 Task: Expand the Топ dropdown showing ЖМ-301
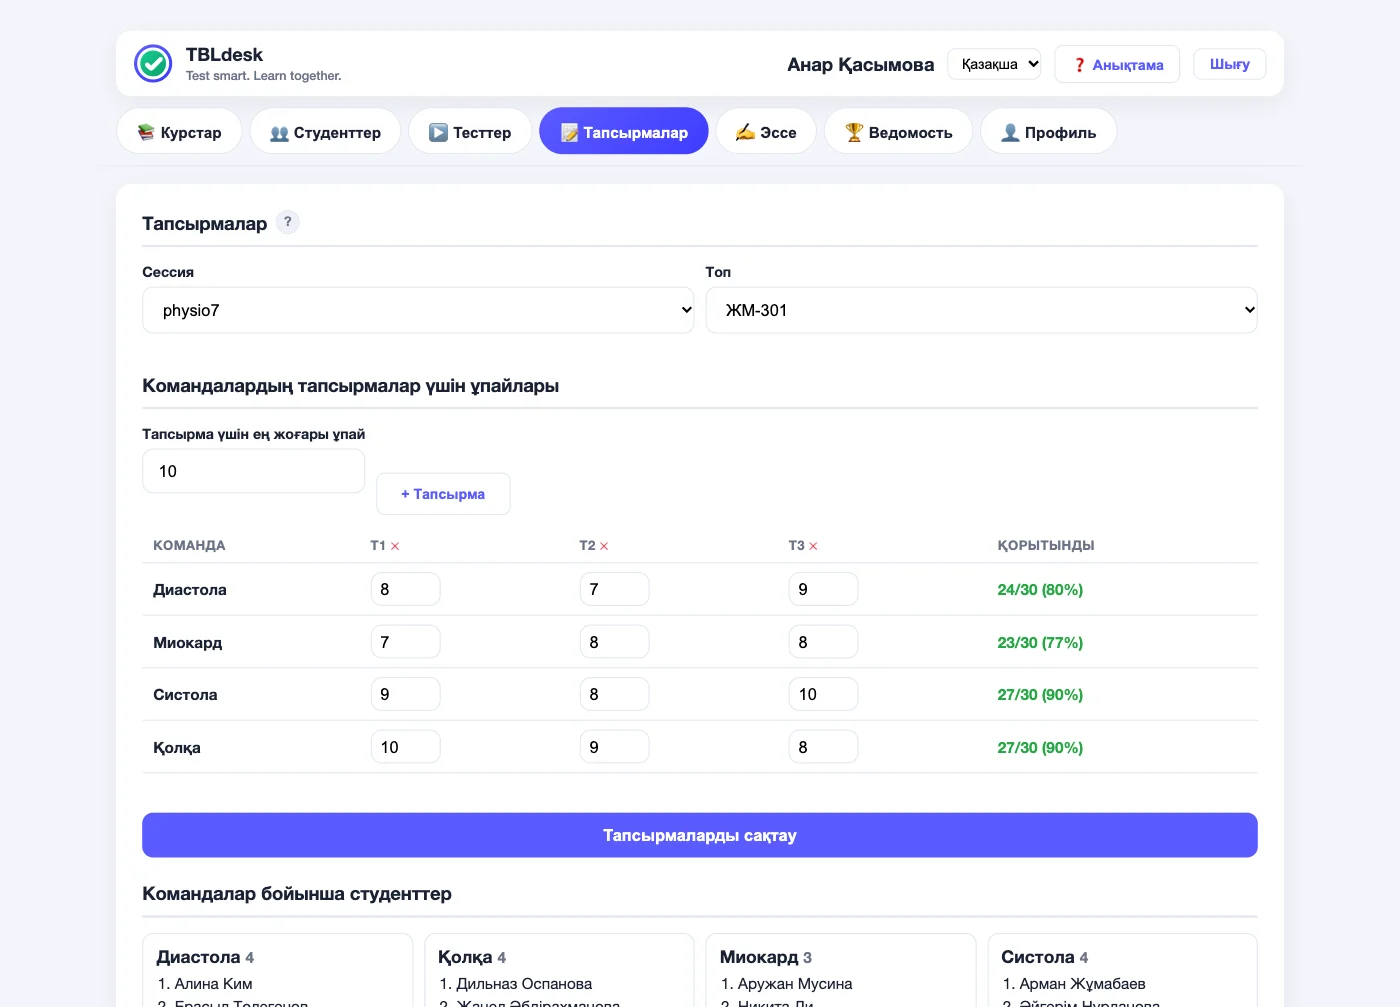click(981, 311)
